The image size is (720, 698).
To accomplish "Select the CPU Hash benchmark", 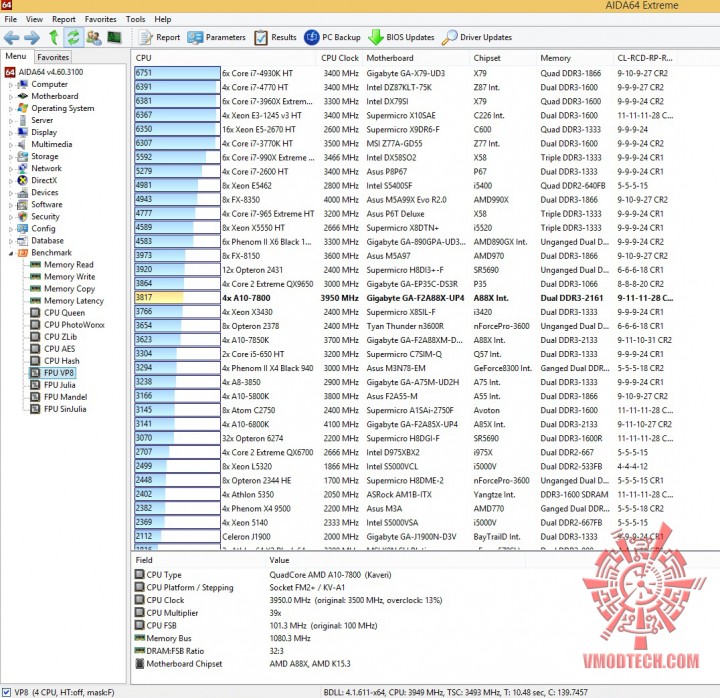I will click(62, 361).
